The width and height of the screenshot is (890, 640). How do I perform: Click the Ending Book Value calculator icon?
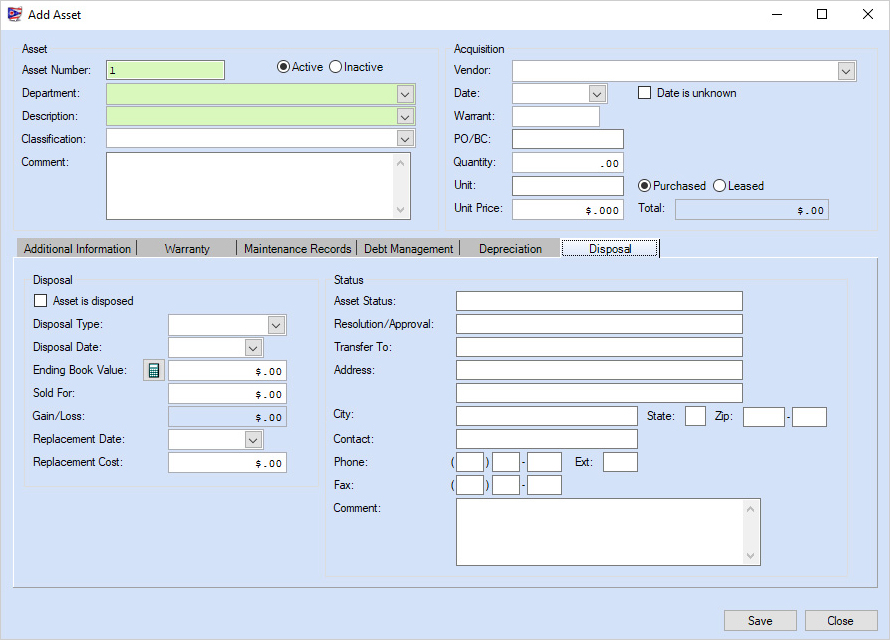point(153,371)
